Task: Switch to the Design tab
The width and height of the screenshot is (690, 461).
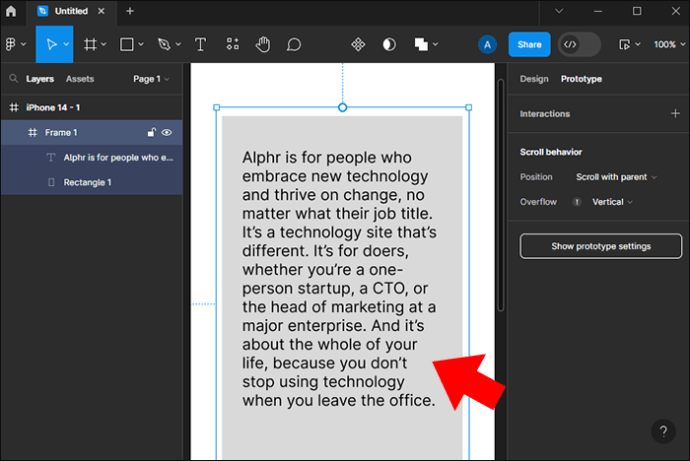Action: pos(534,79)
